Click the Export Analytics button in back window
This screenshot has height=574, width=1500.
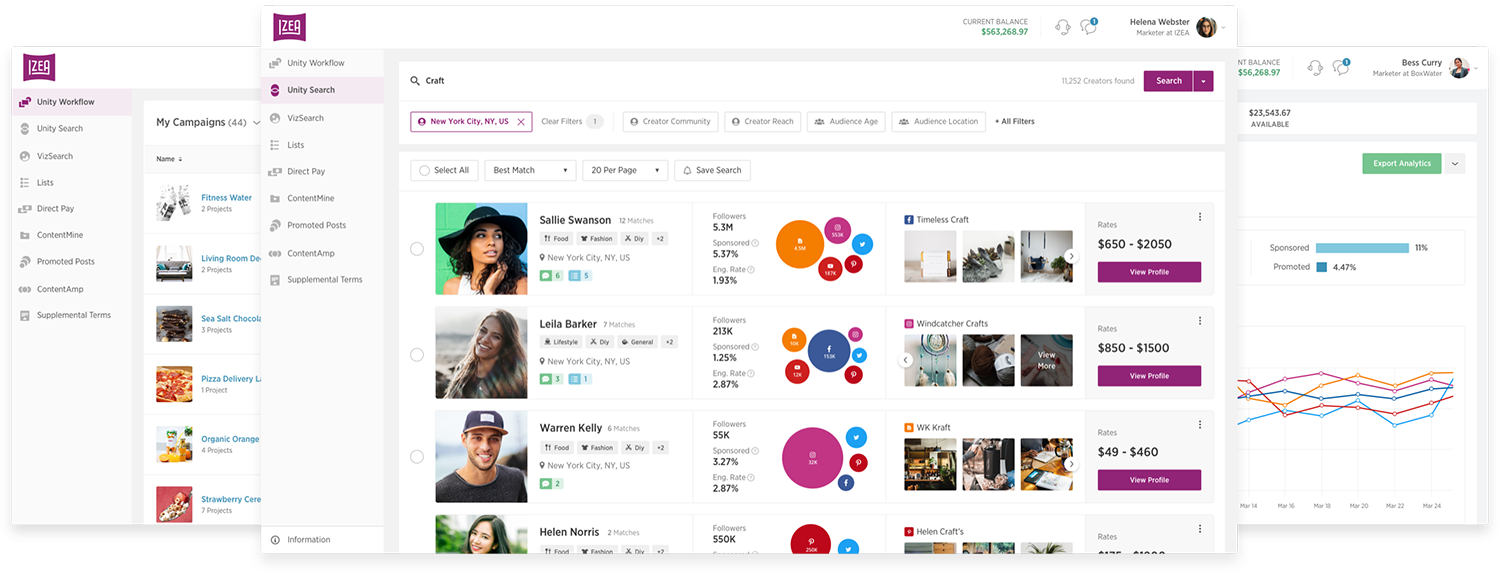1401,164
